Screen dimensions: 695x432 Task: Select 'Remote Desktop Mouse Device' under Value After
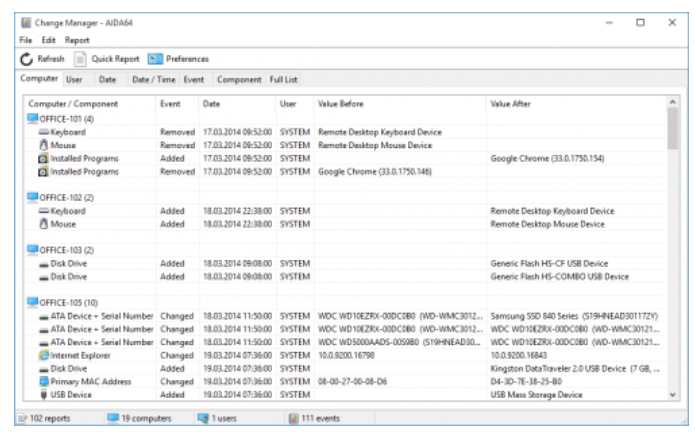click(547, 224)
